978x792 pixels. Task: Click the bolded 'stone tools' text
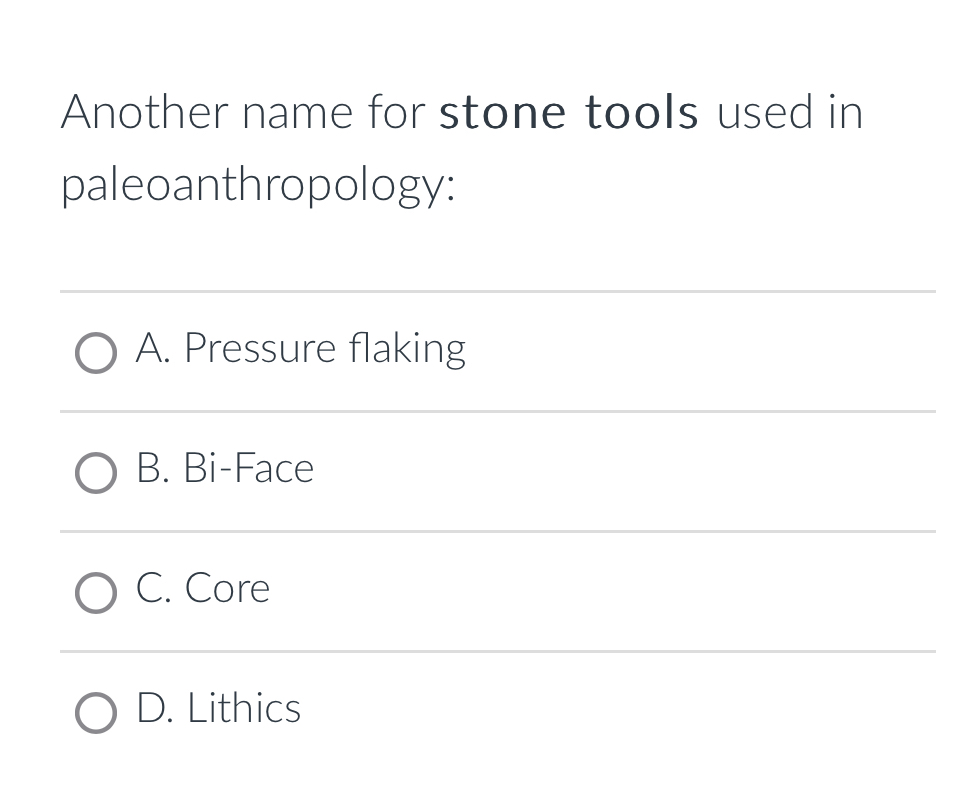coord(567,112)
